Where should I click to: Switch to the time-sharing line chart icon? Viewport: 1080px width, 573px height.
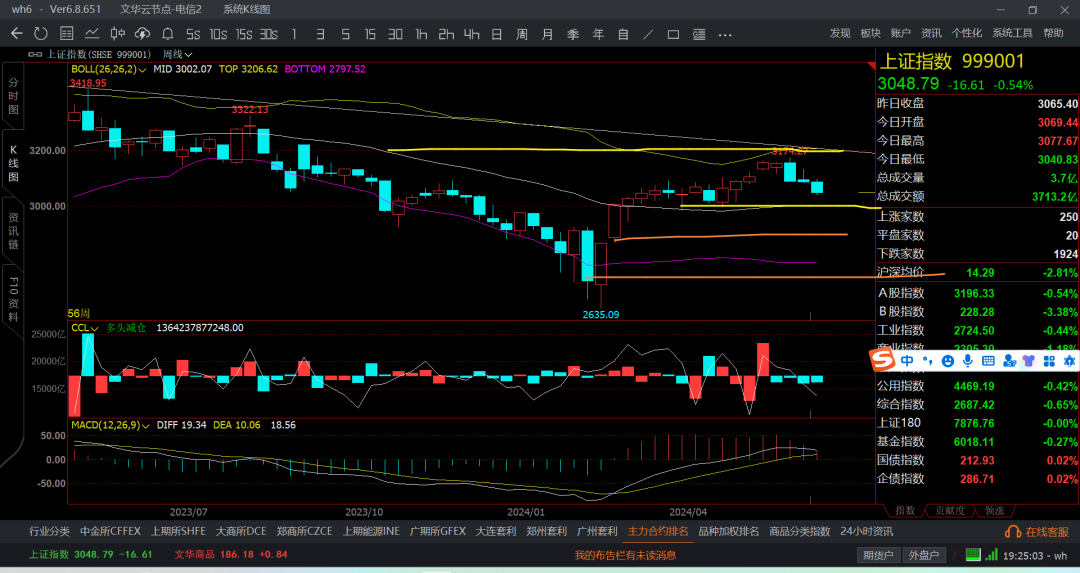(92, 34)
